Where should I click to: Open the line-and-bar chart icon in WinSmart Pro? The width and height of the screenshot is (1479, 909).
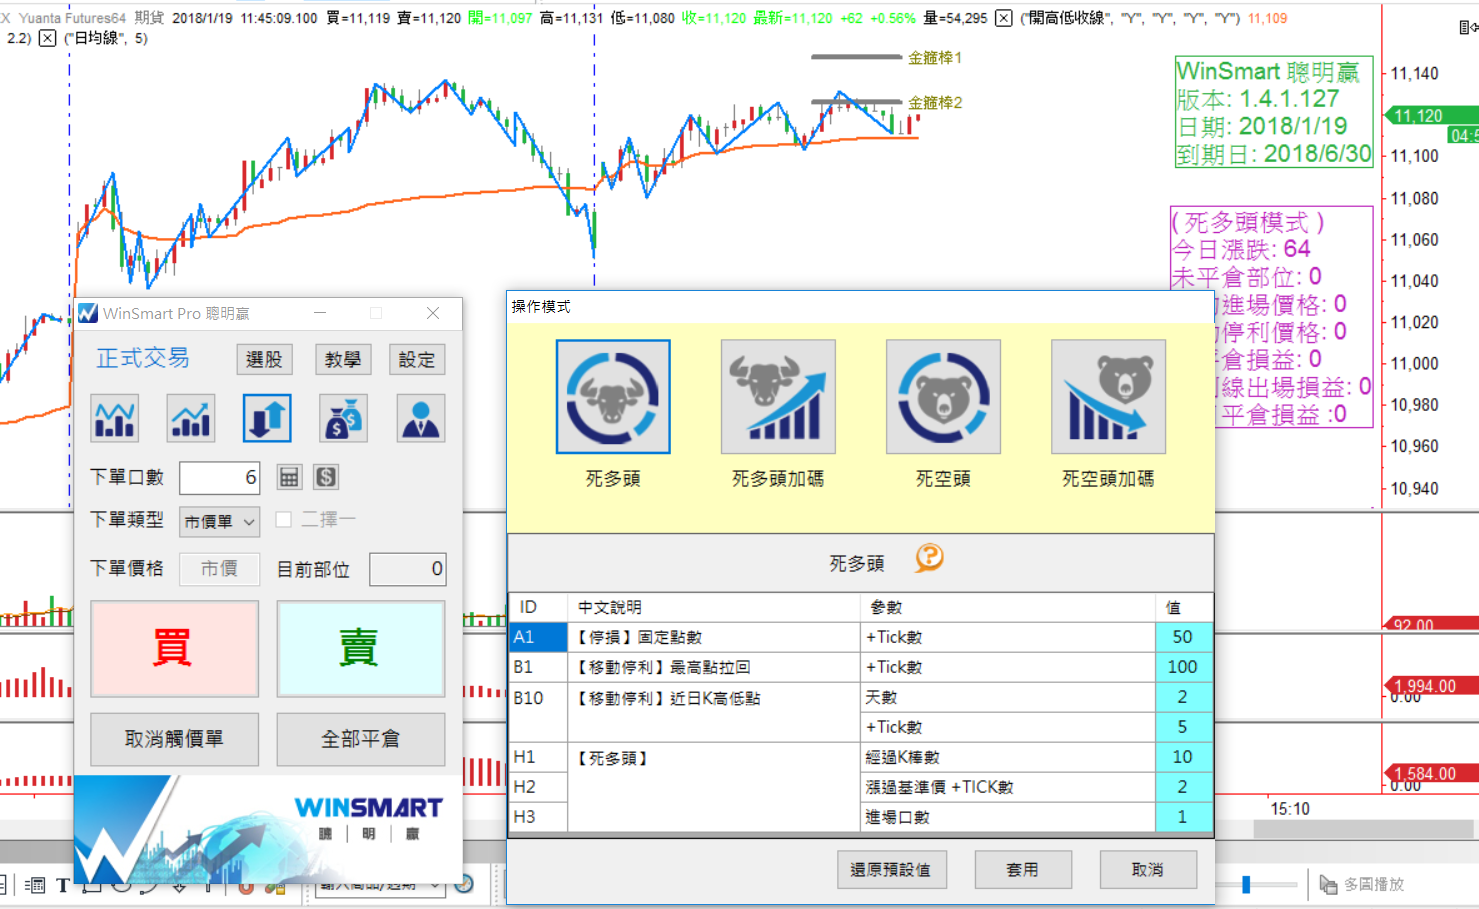[115, 418]
